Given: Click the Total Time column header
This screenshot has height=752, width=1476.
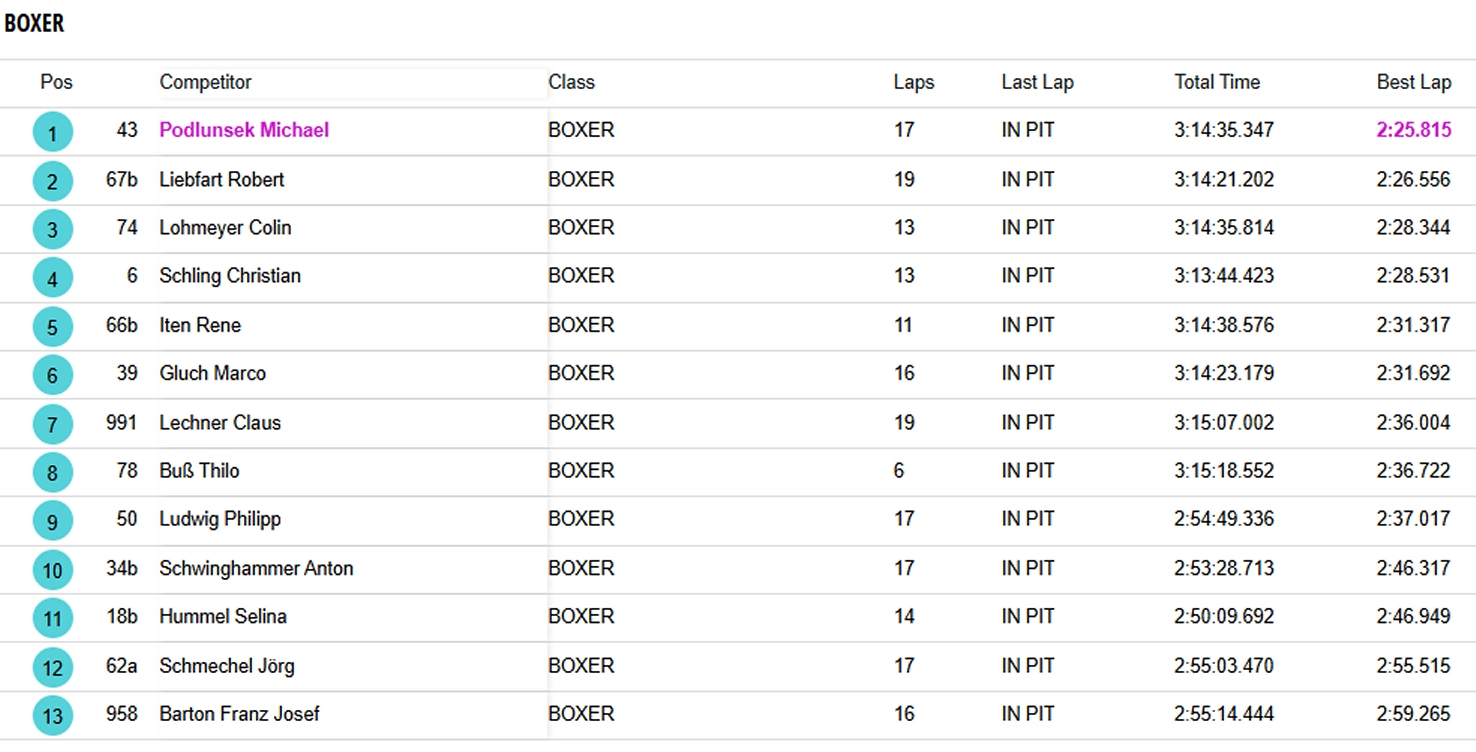Looking at the screenshot, I should click(x=1217, y=82).
